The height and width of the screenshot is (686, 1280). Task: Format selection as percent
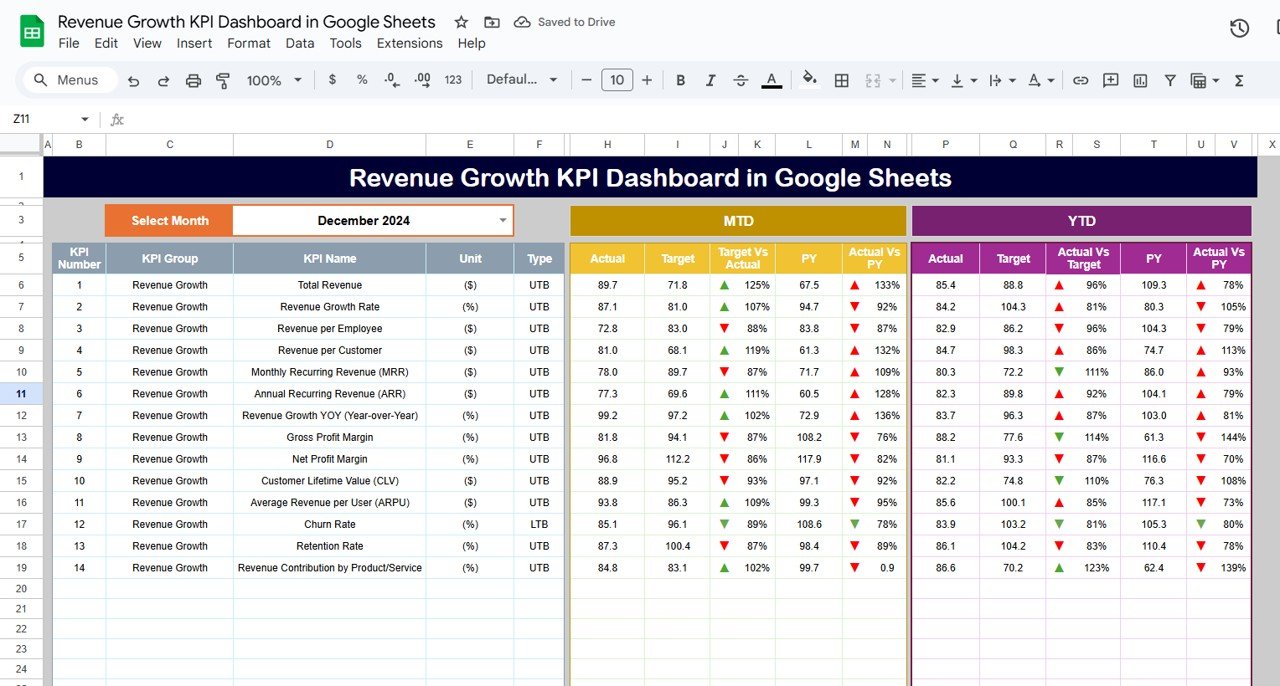coord(361,79)
